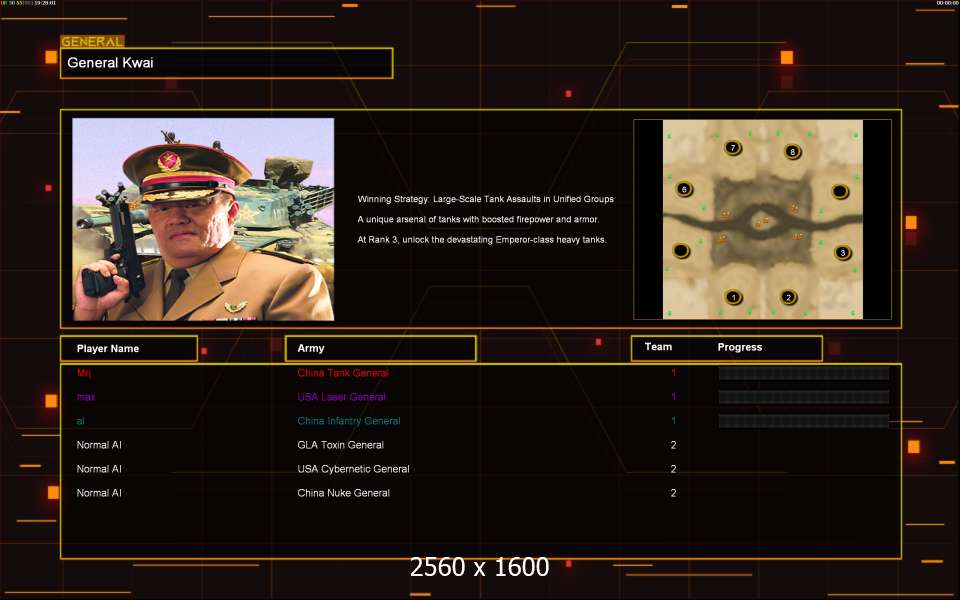The height and width of the screenshot is (600, 960).
Task: Click the 'At Rank 3' Emperor tanks line
Action: coord(482,239)
